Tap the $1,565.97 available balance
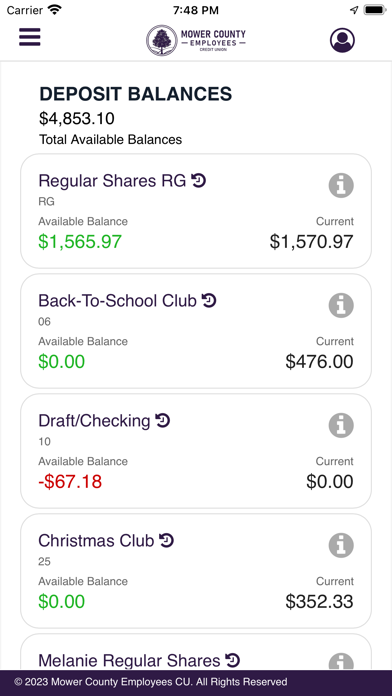 click(x=80, y=241)
